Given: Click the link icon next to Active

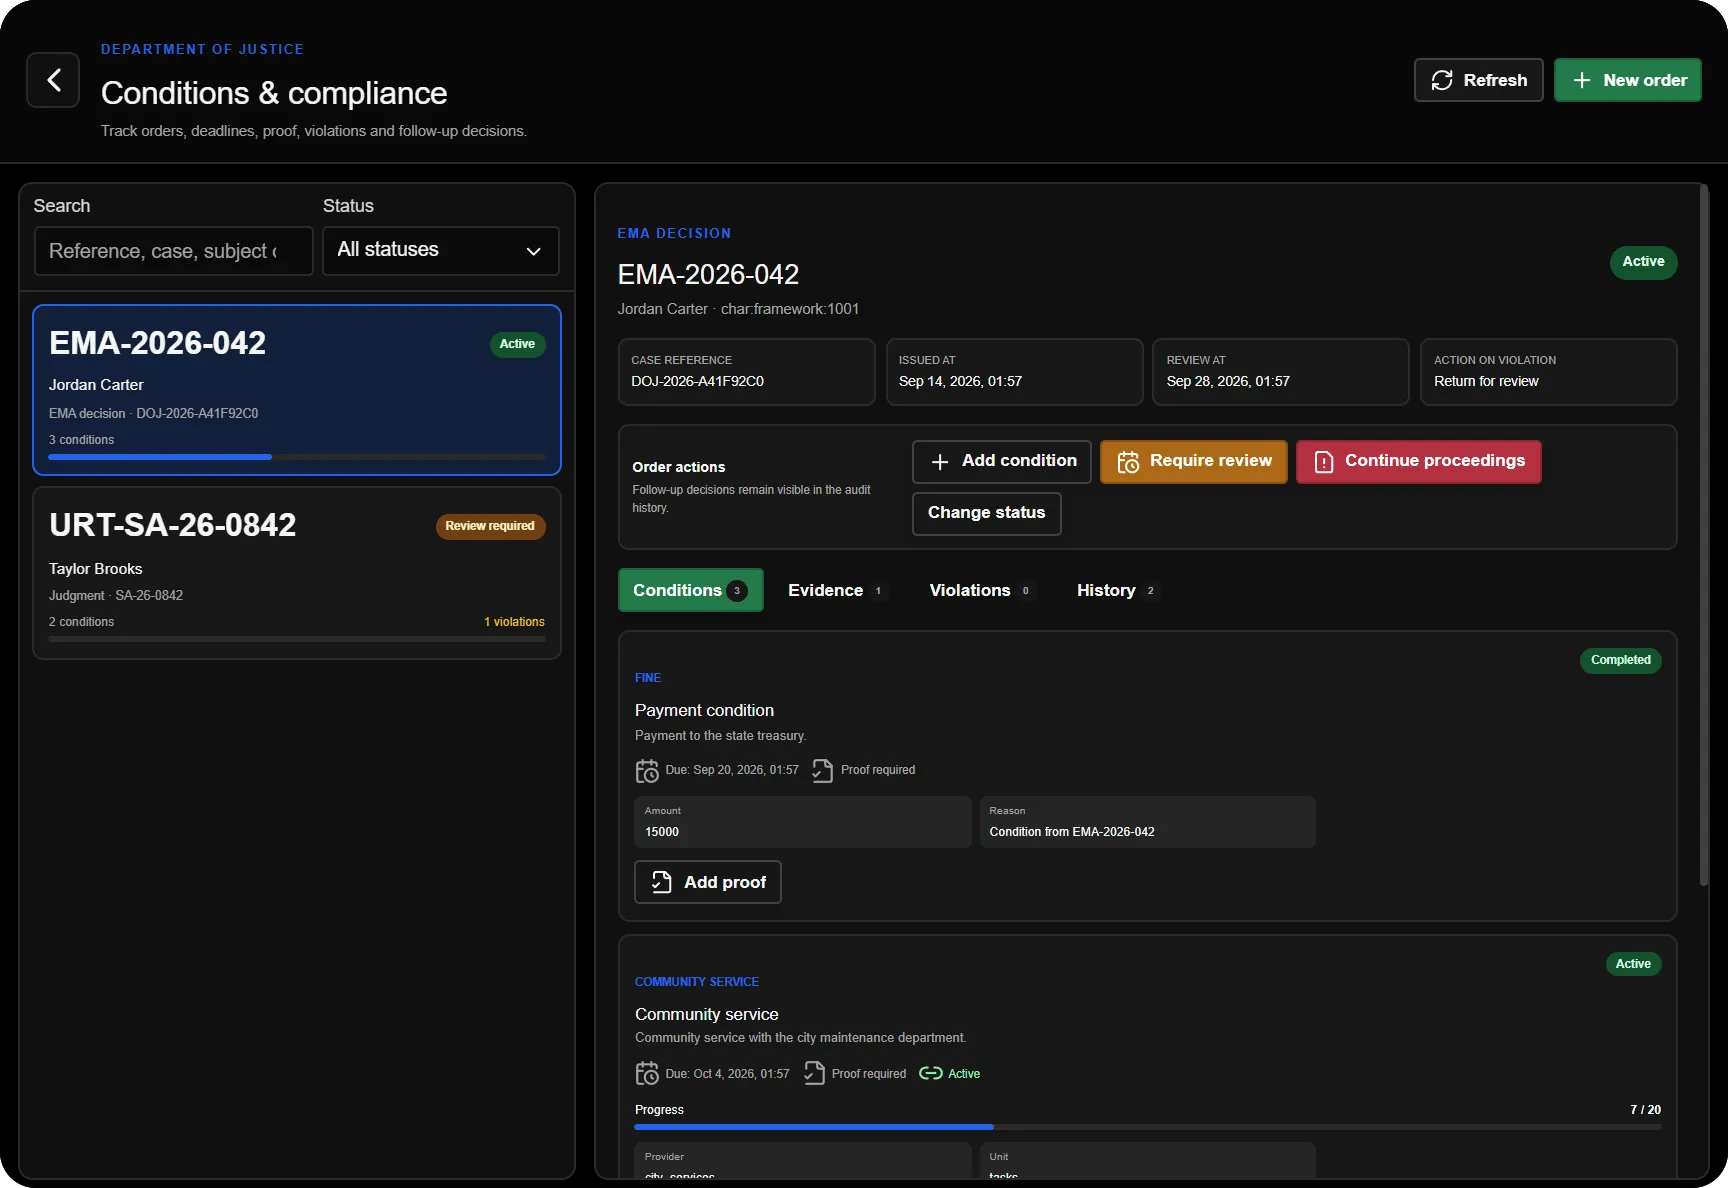Looking at the screenshot, I should (931, 1074).
